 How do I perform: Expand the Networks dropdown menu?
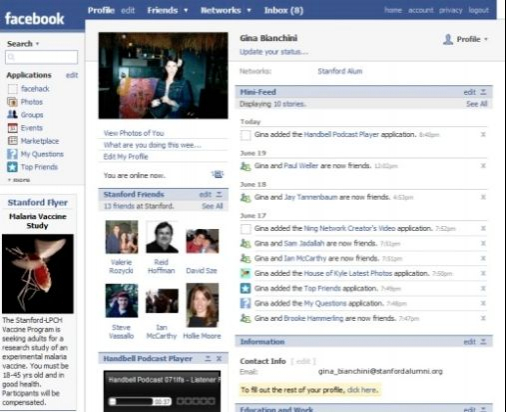pos(249,10)
